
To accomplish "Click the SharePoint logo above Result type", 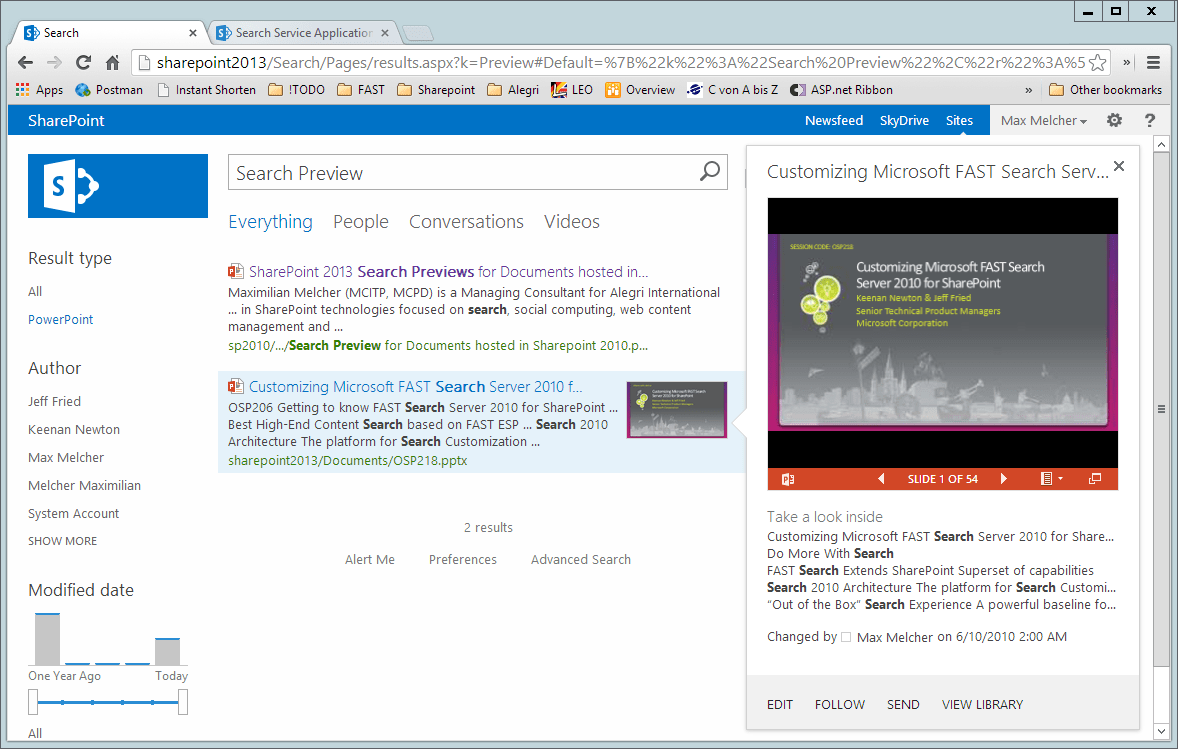I will [117, 185].
